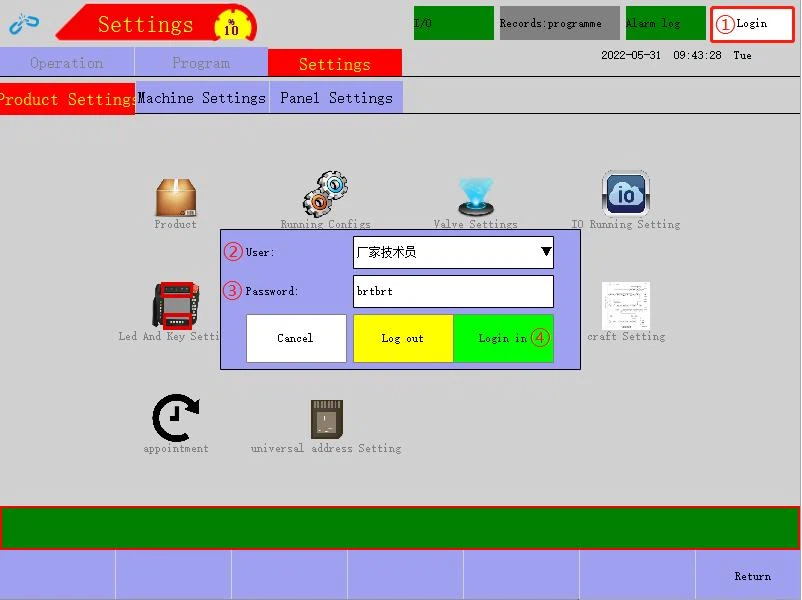The image size is (802, 600).
Task: Open the craft Setting document icon
Action: [626, 305]
